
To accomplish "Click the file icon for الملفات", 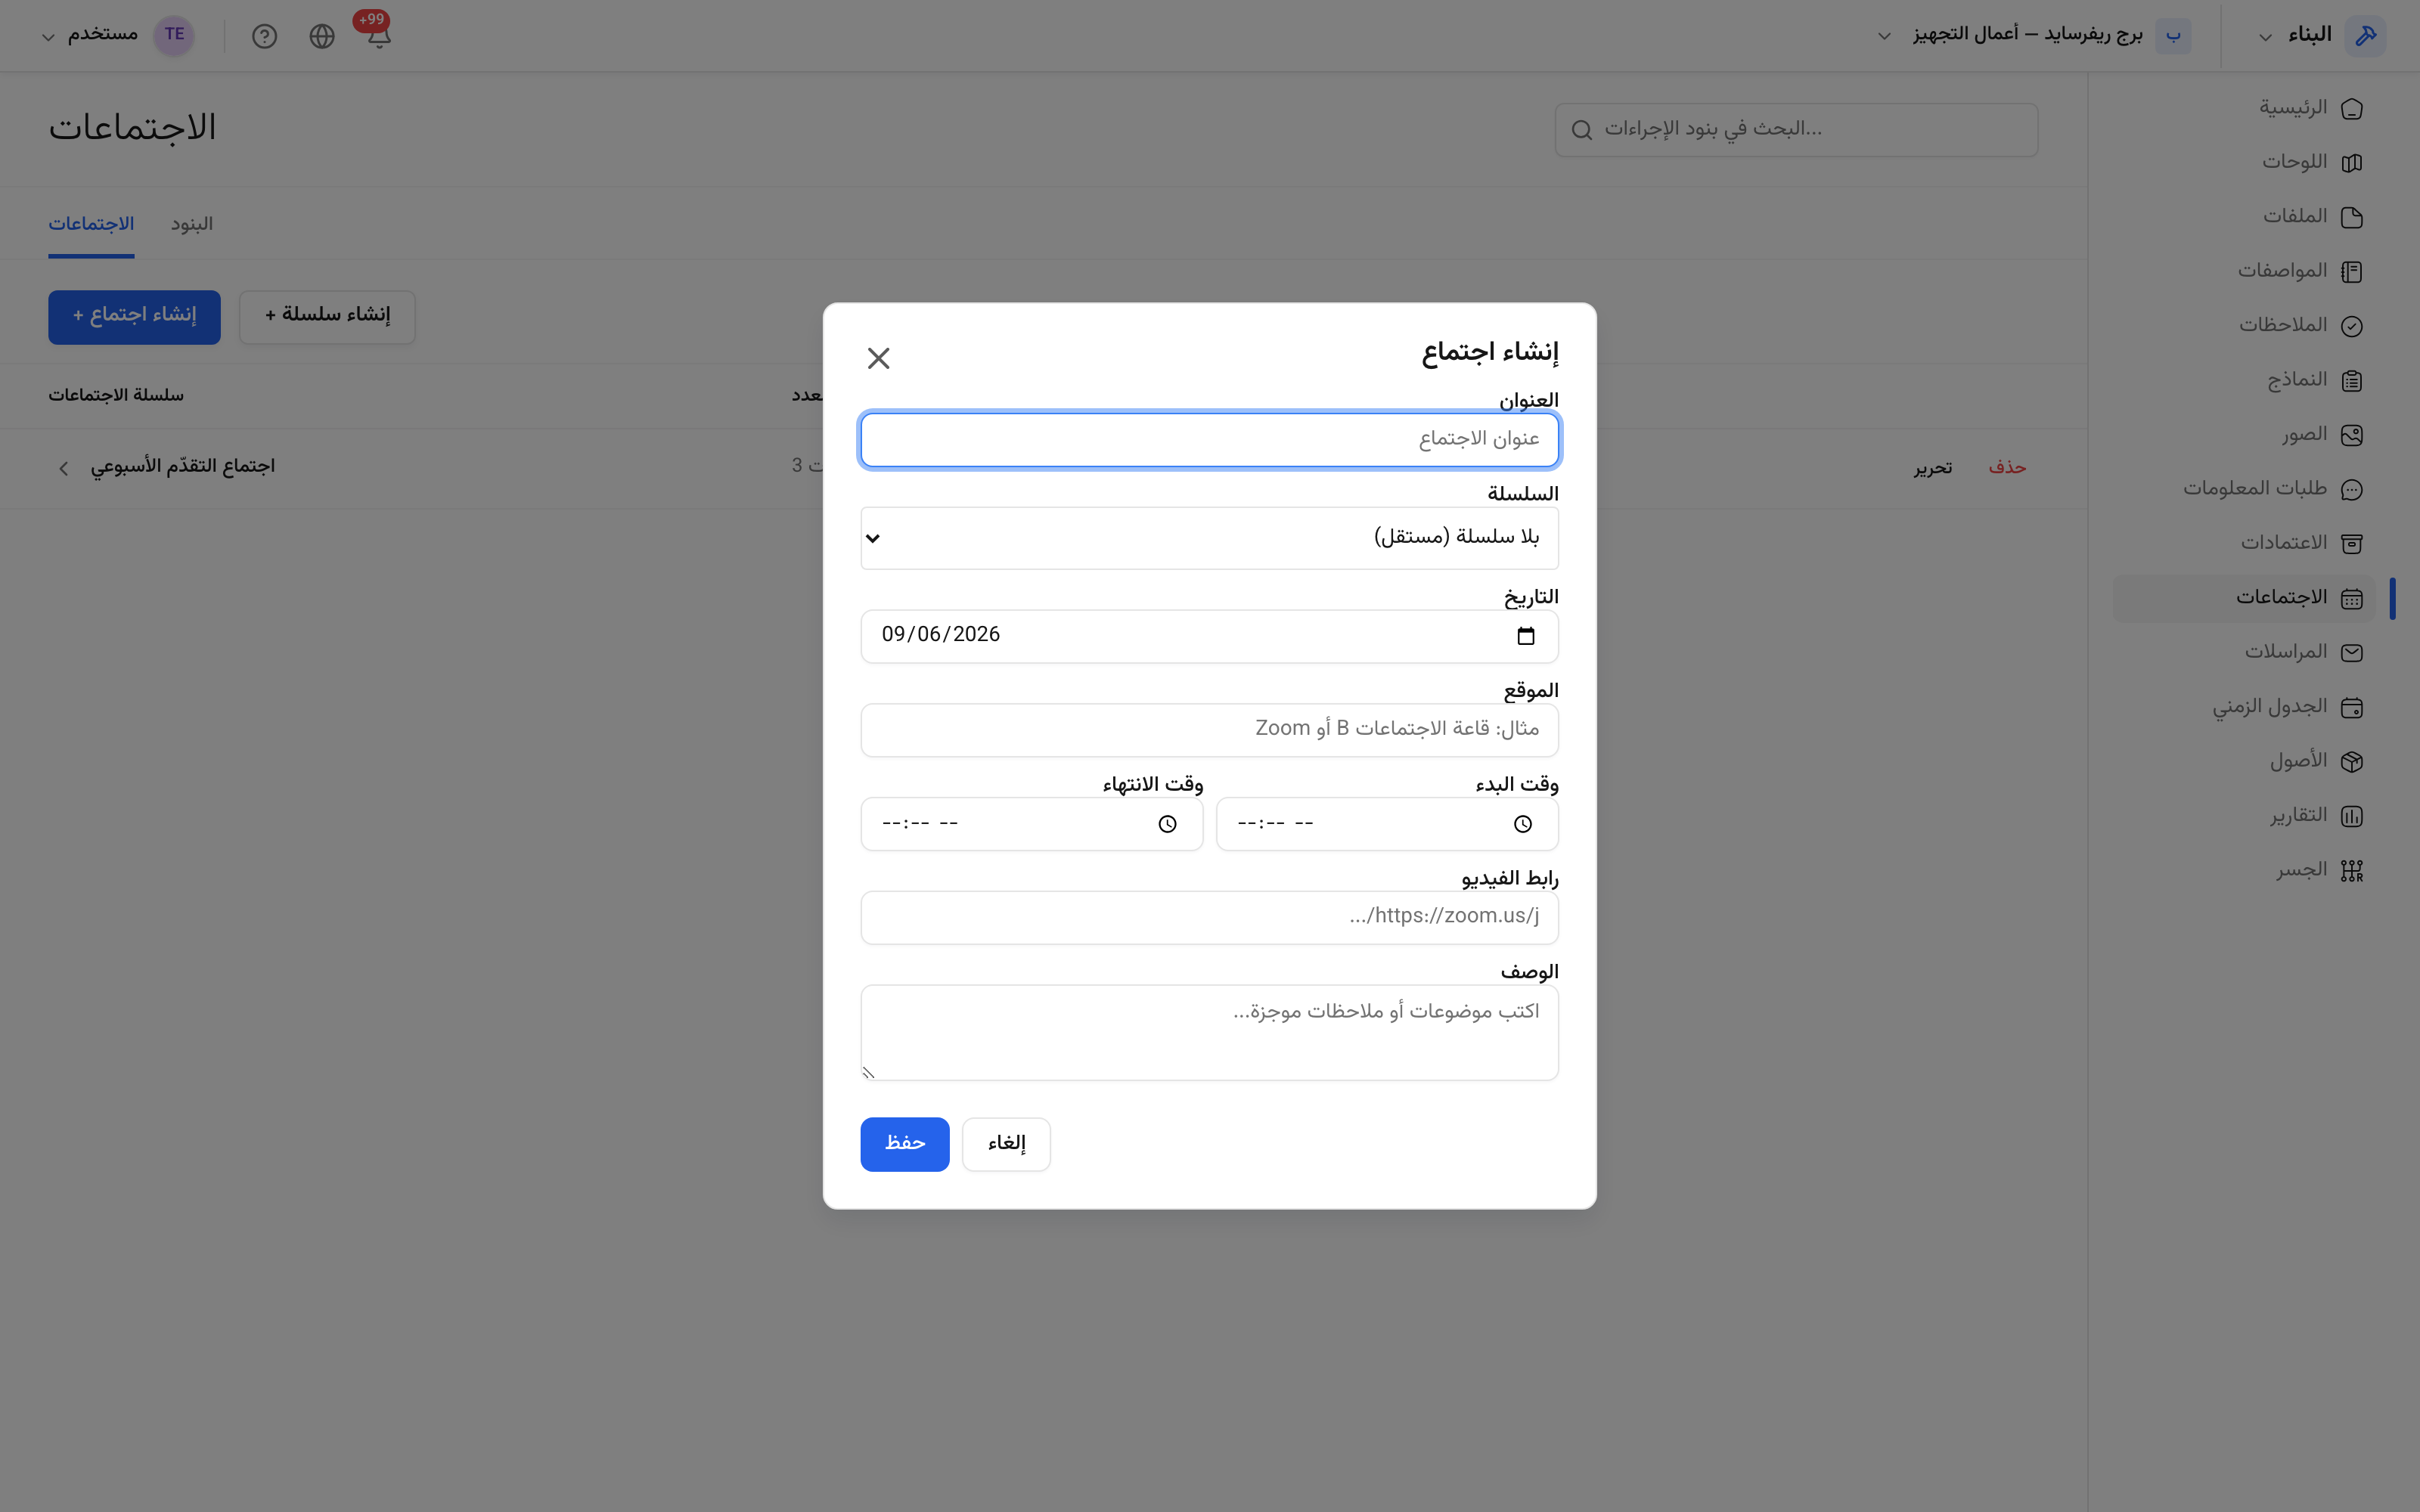I will click(2352, 217).
